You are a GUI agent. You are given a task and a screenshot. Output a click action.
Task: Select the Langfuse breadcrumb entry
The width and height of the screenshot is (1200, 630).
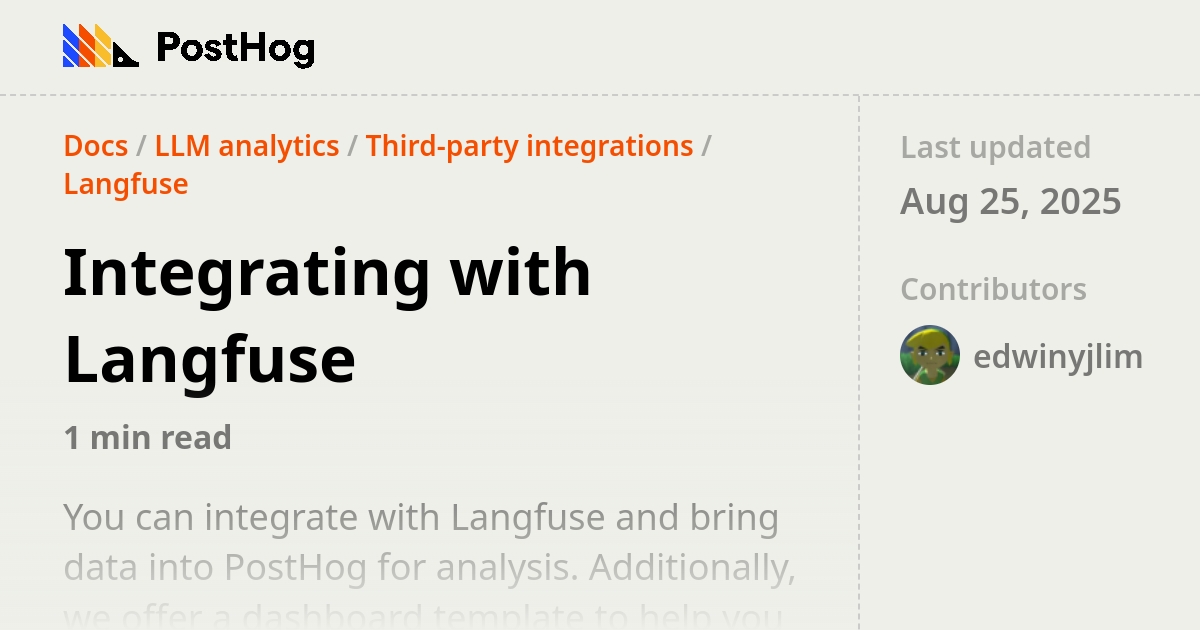pos(126,184)
